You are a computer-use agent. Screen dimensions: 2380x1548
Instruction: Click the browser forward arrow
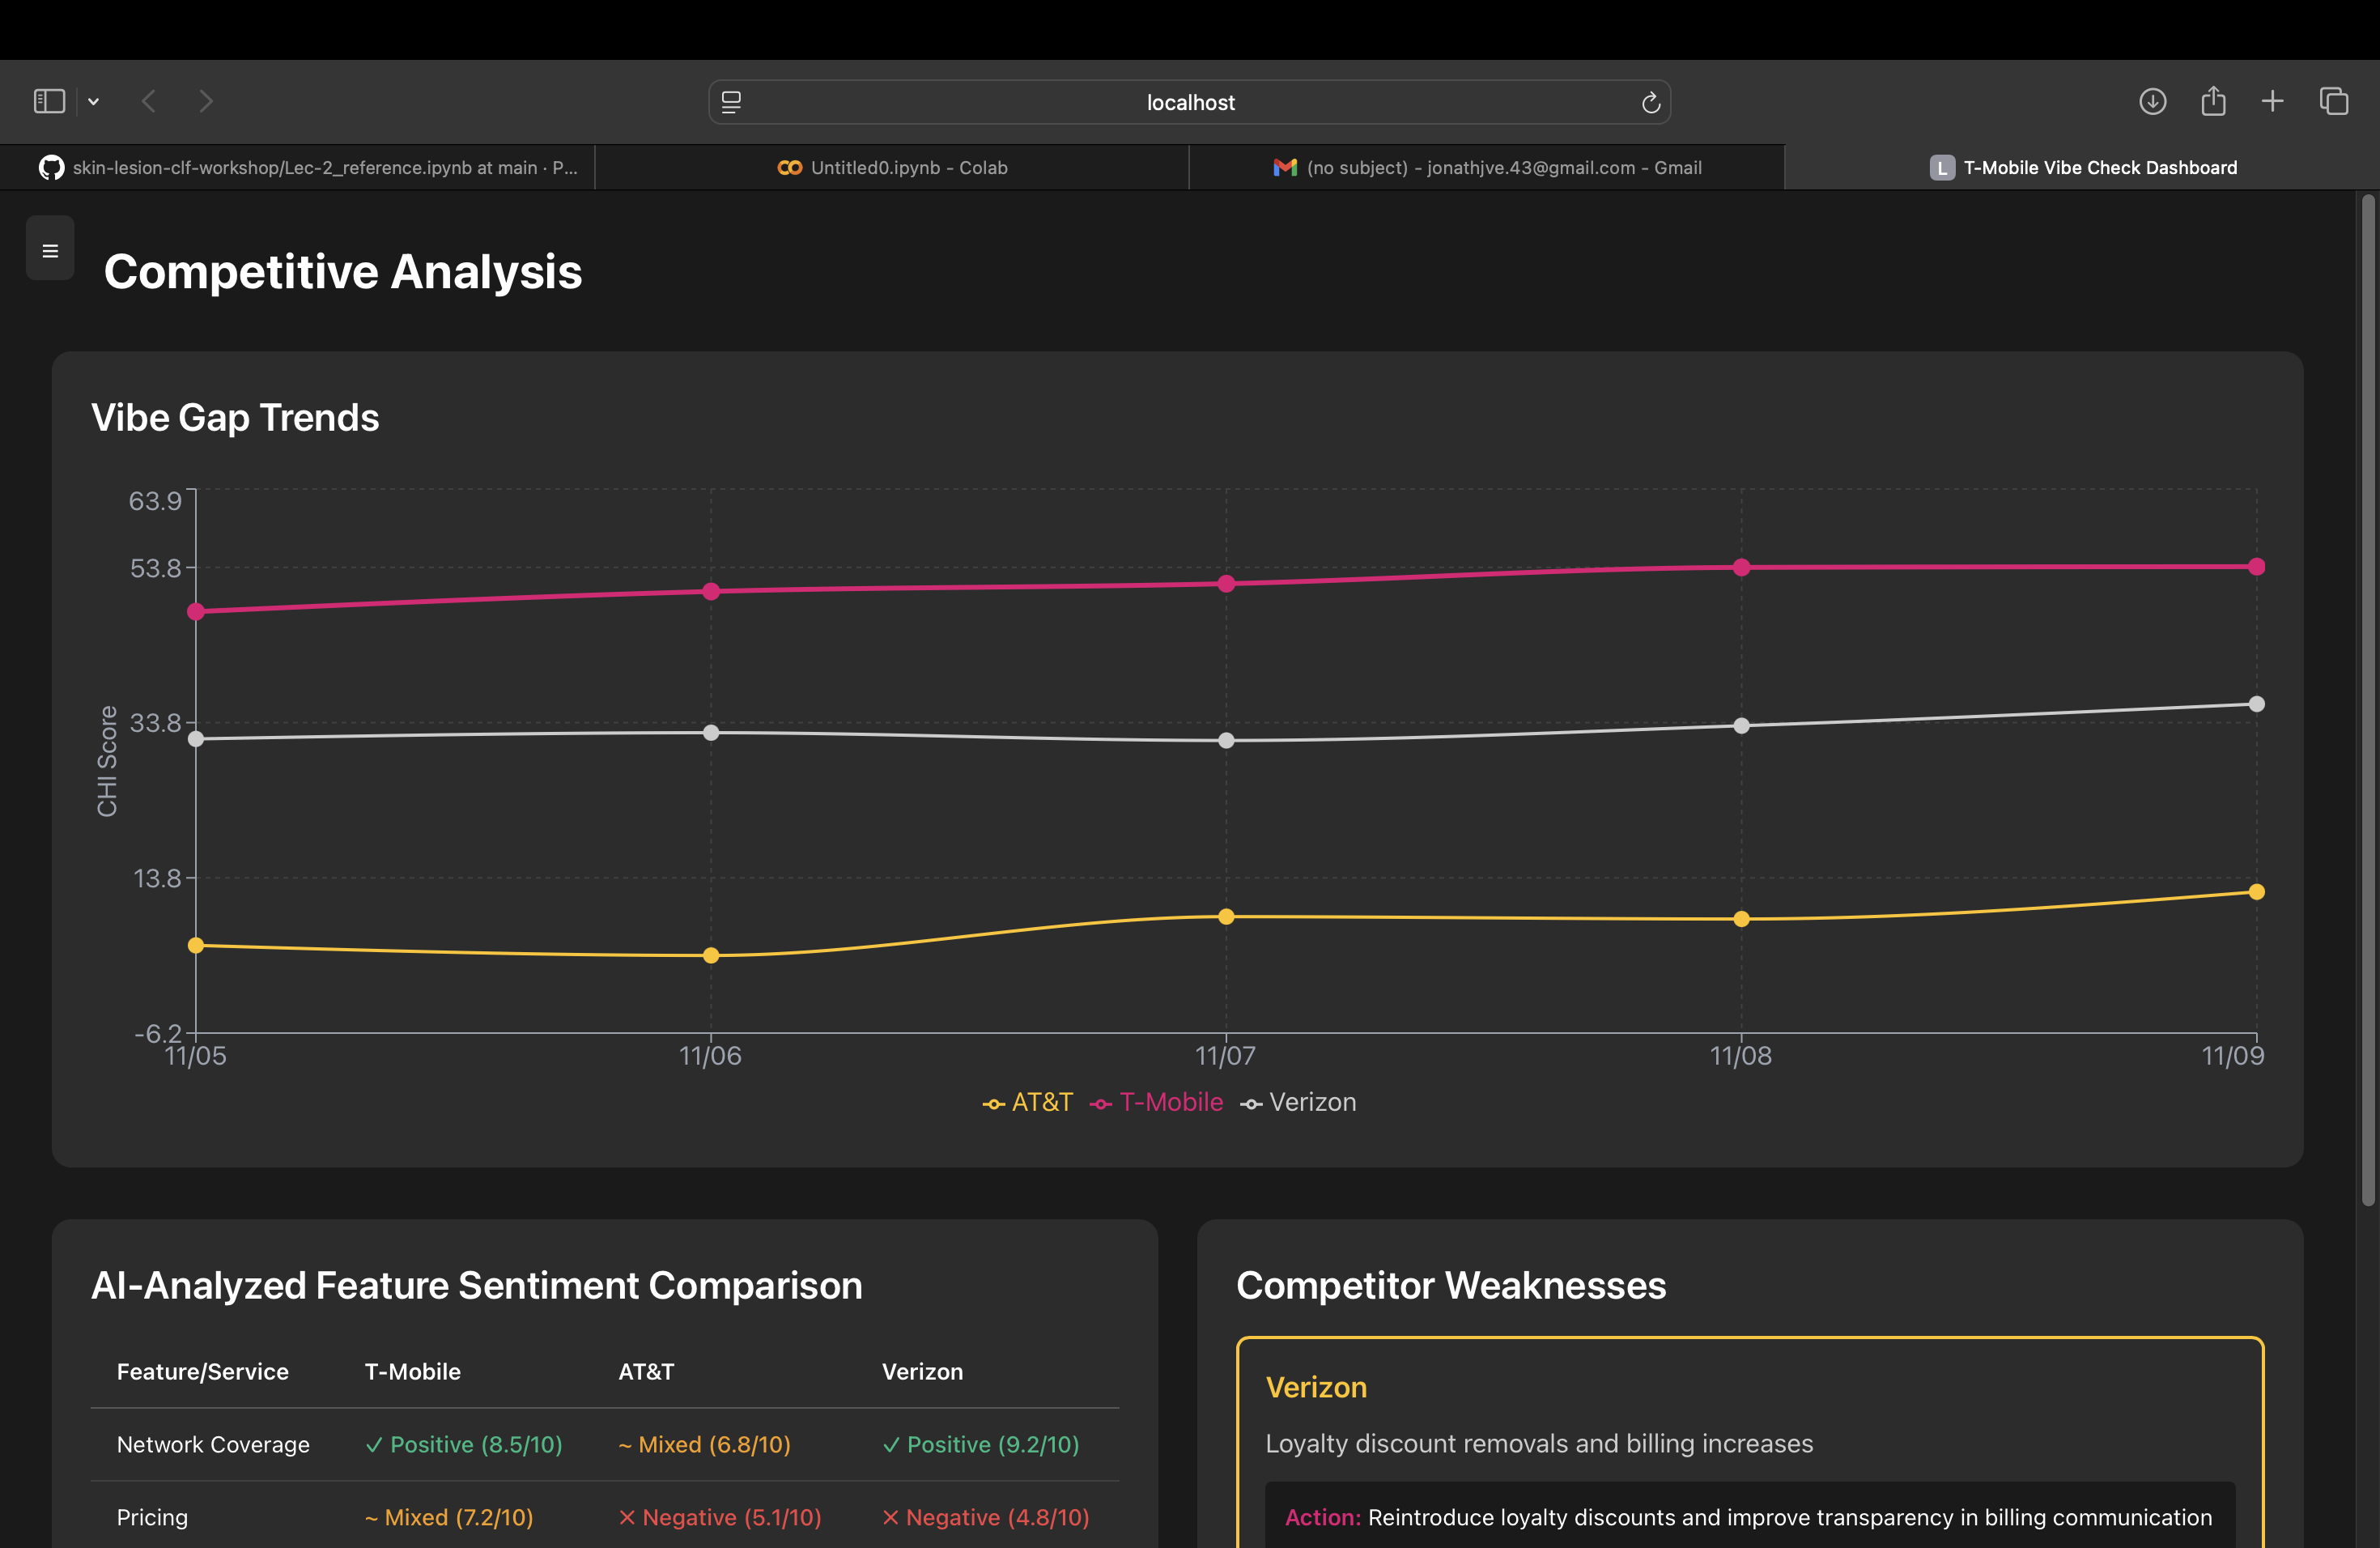pyautogui.click(x=206, y=101)
